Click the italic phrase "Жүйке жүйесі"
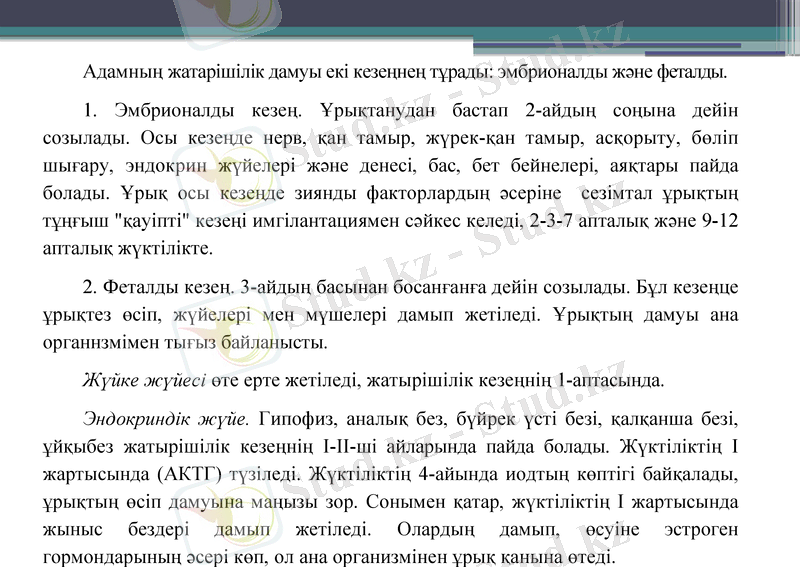The image size is (800, 567). (x=144, y=381)
